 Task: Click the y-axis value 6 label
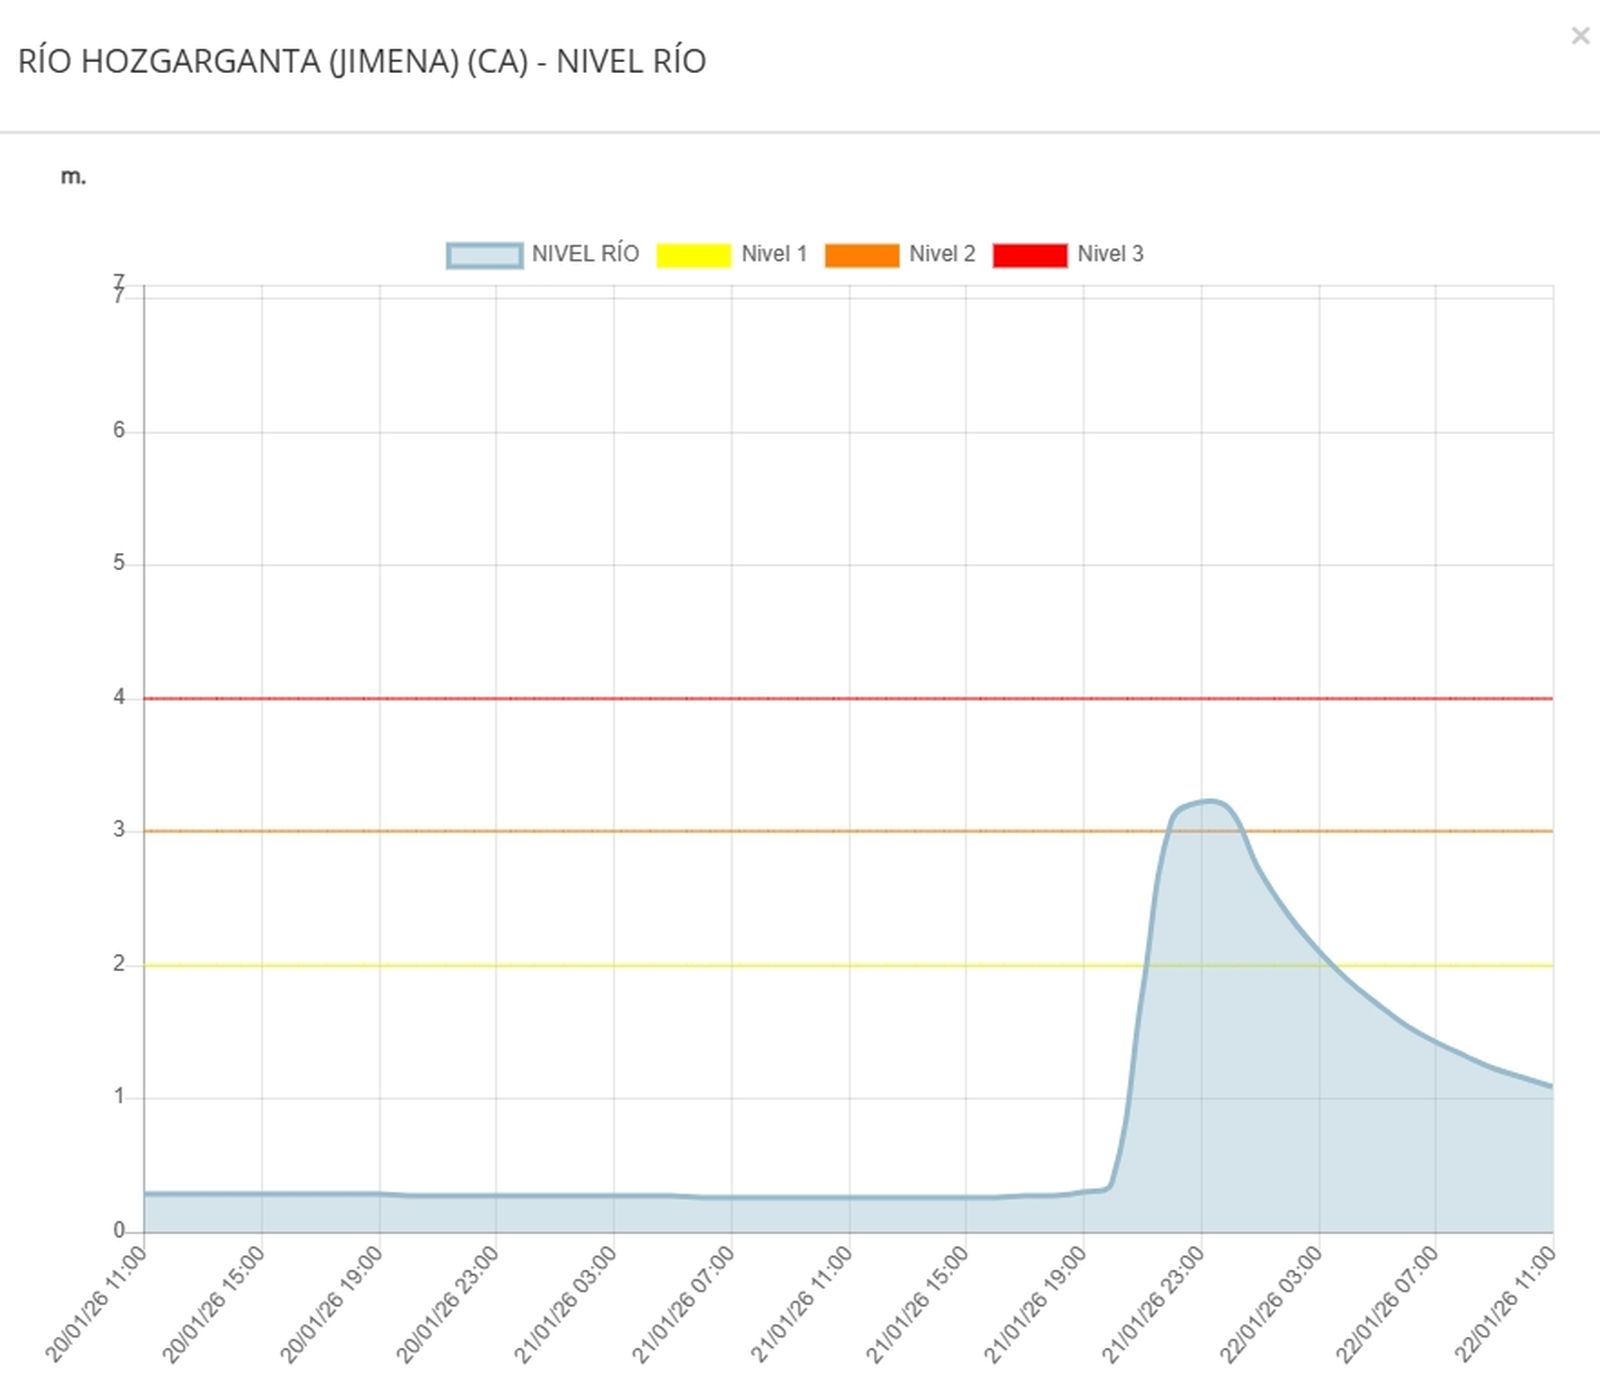tap(119, 430)
